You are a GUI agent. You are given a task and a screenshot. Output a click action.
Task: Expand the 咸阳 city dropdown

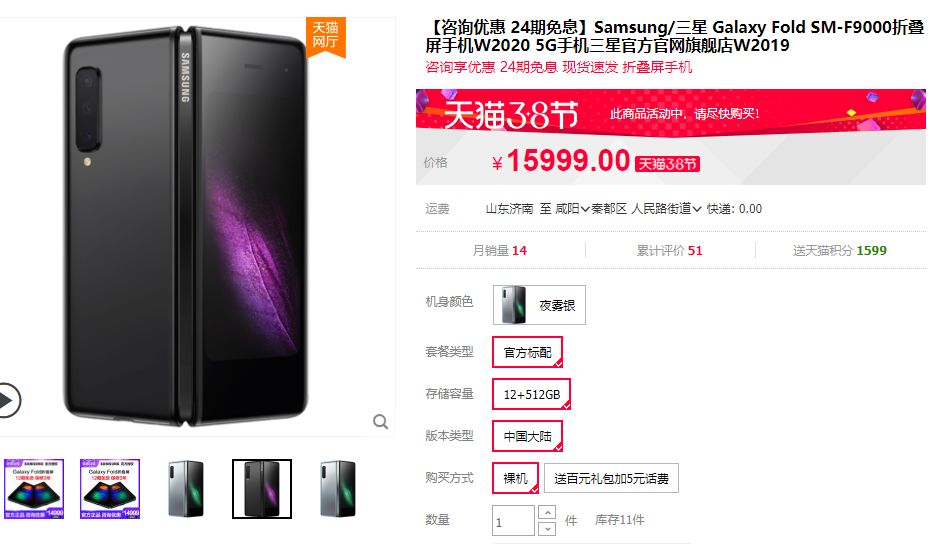pos(572,208)
